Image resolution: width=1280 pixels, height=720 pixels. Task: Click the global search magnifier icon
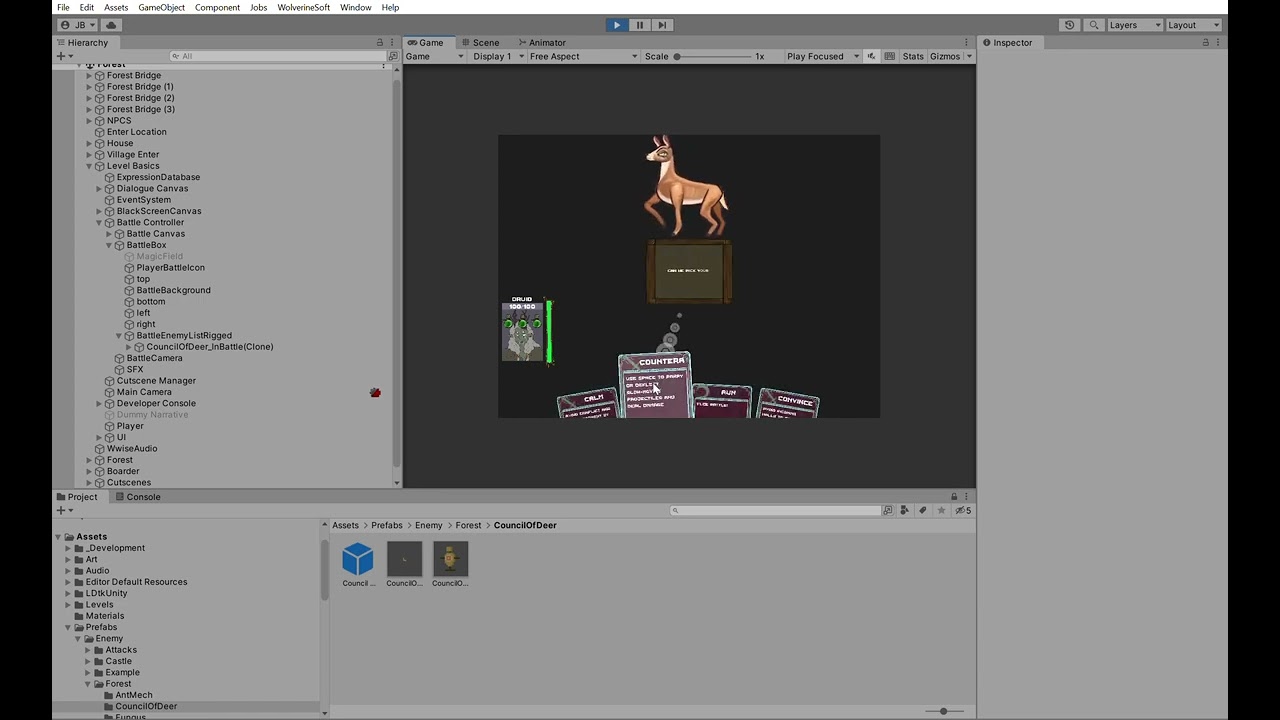point(1094,25)
